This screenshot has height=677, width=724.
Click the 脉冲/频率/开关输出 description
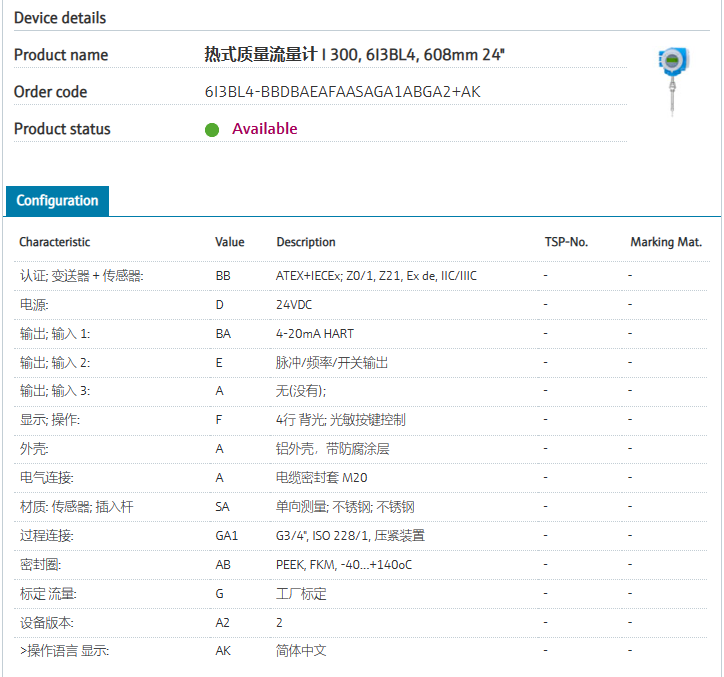pos(331,362)
